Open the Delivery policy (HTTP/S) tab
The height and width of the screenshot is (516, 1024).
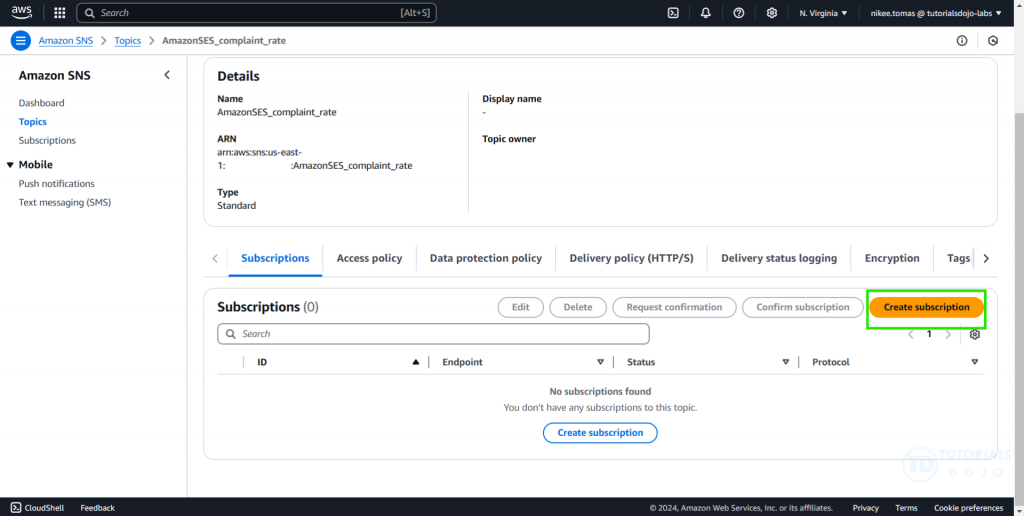pos(632,258)
